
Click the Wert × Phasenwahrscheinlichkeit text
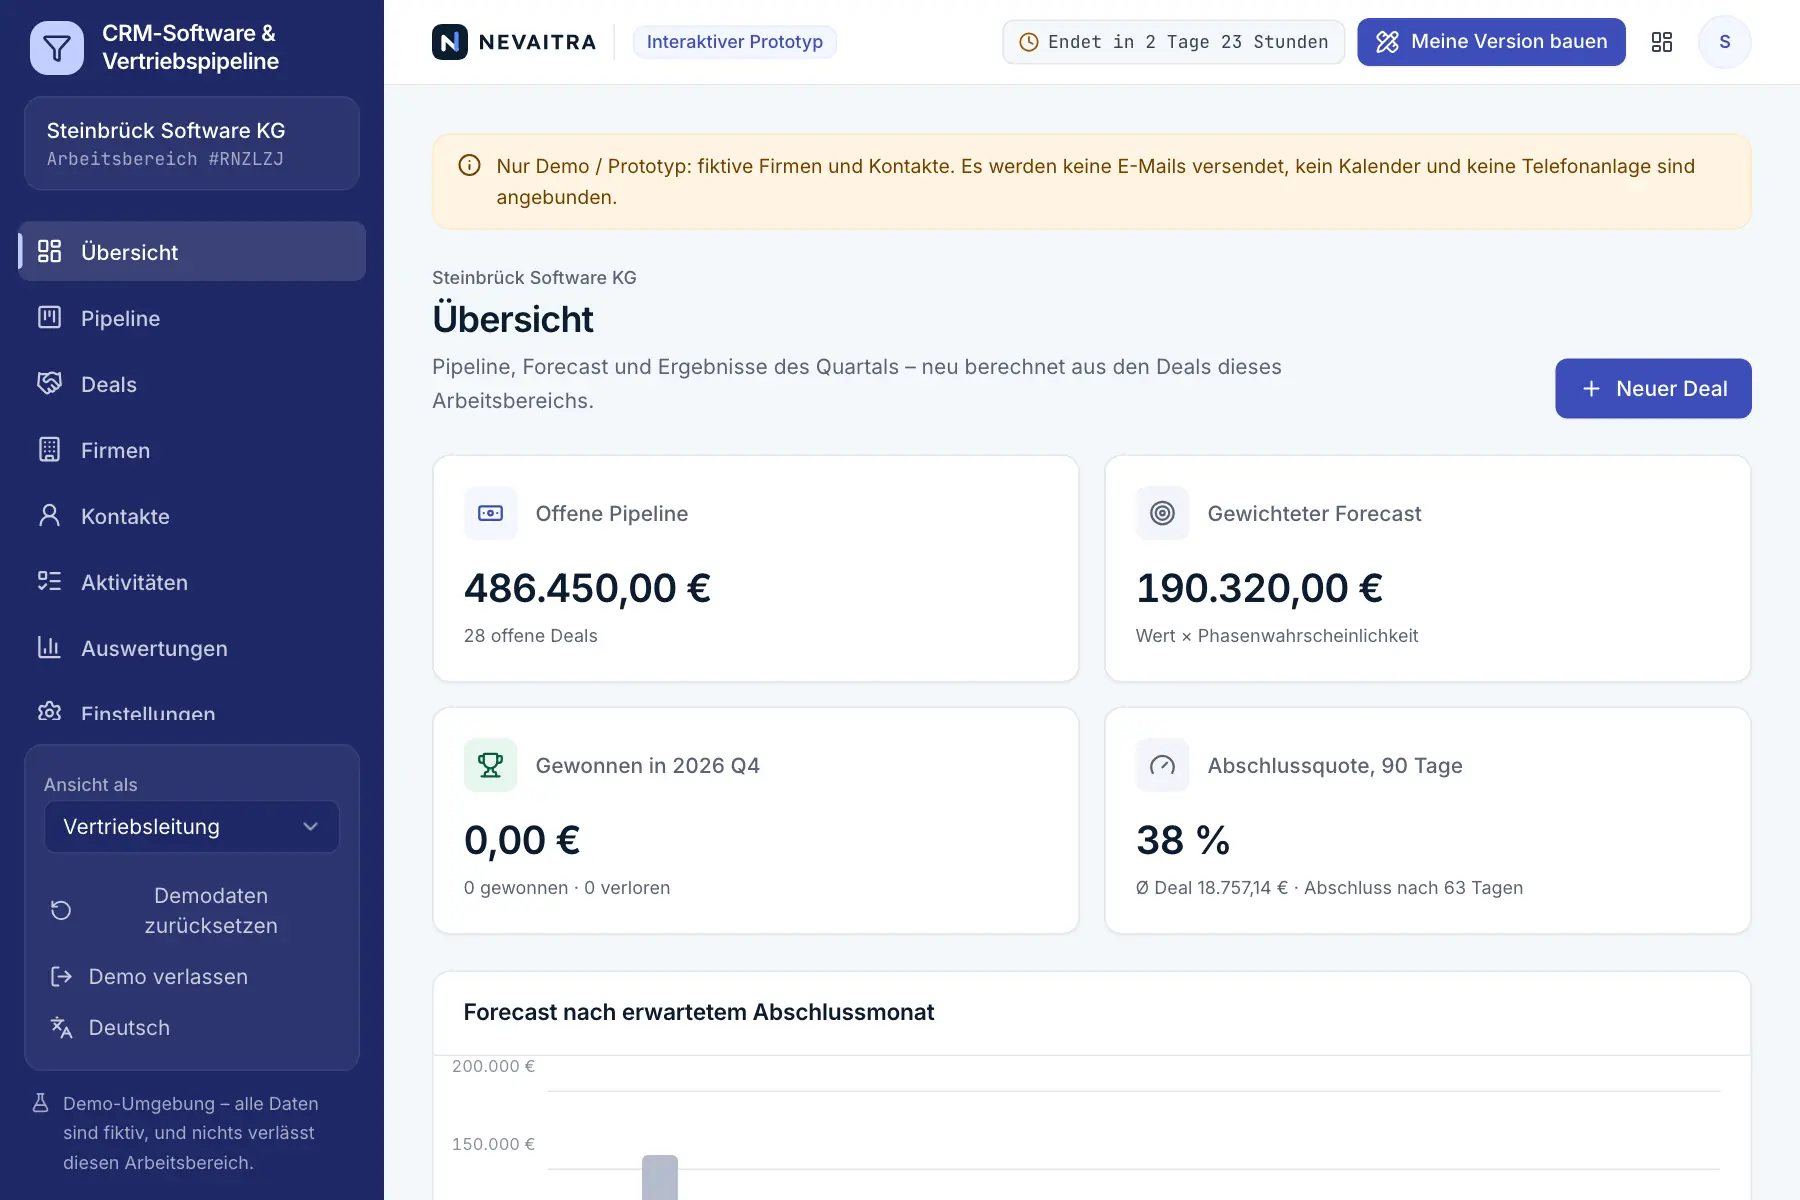[x=1277, y=636]
